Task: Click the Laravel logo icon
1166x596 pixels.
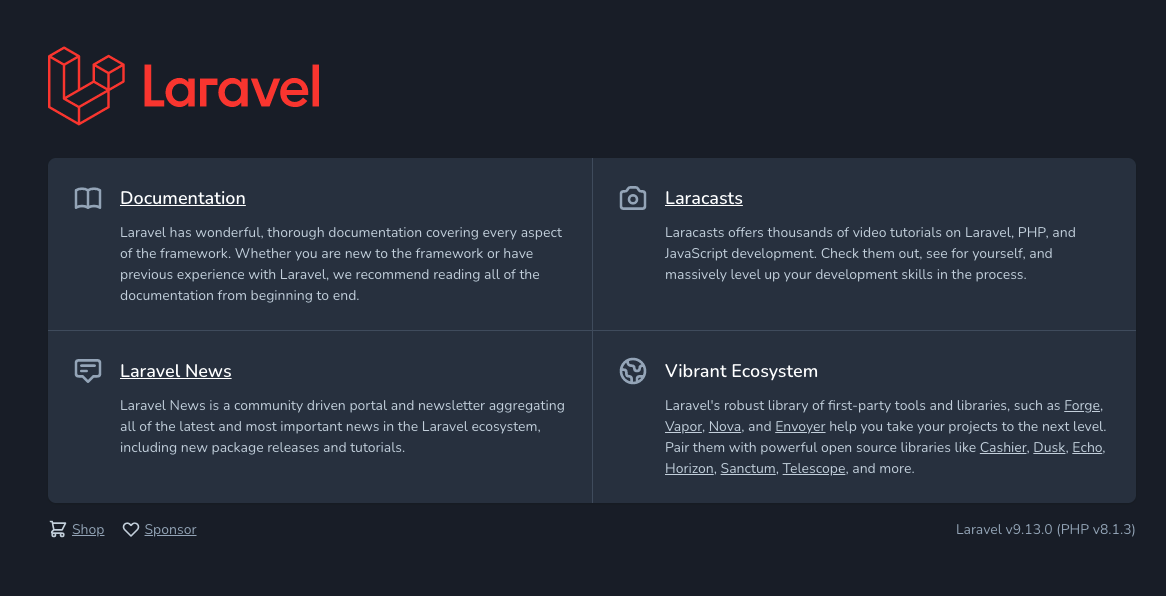Action: pos(86,86)
